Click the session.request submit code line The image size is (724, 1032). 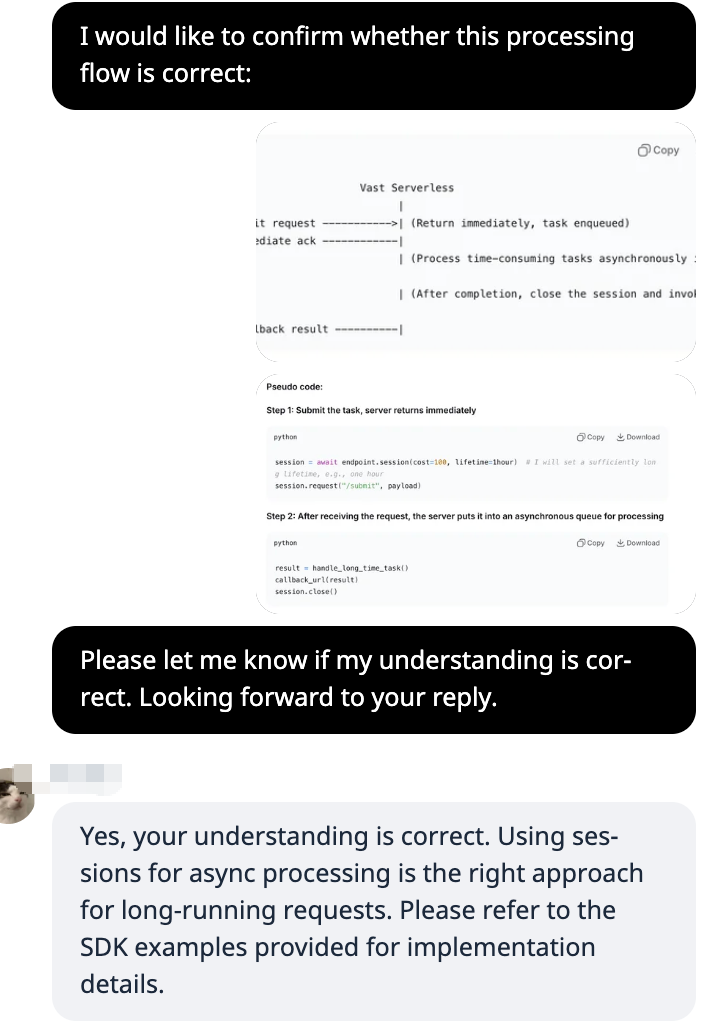pyautogui.click(x=348, y=486)
